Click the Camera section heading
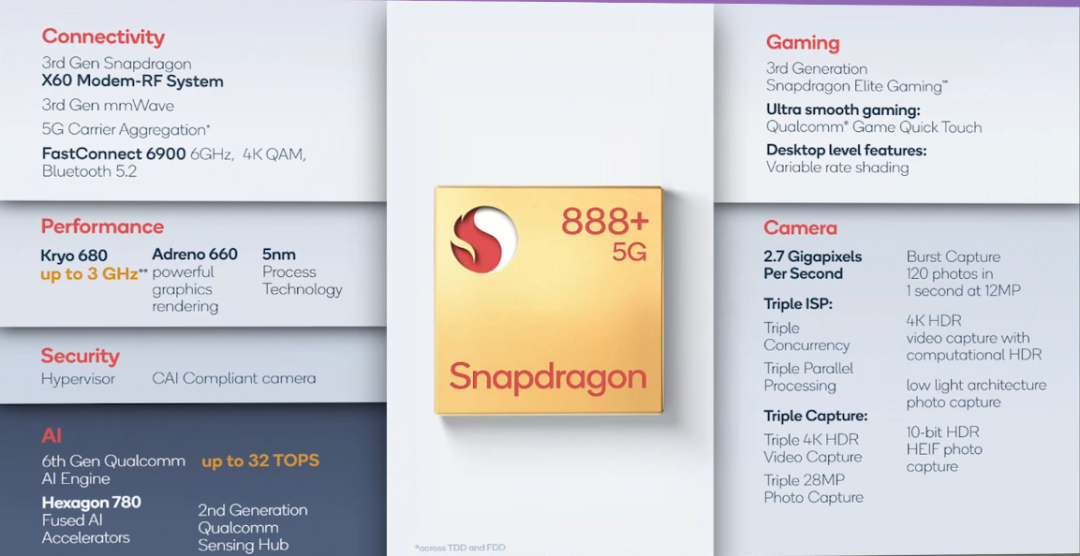1080x556 pixels. (800, 228)
